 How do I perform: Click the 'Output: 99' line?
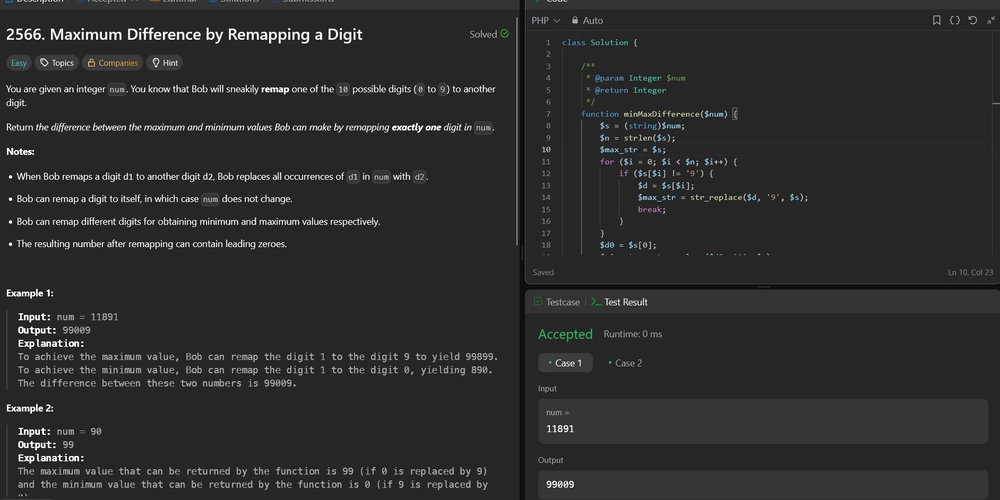point(46,445)
